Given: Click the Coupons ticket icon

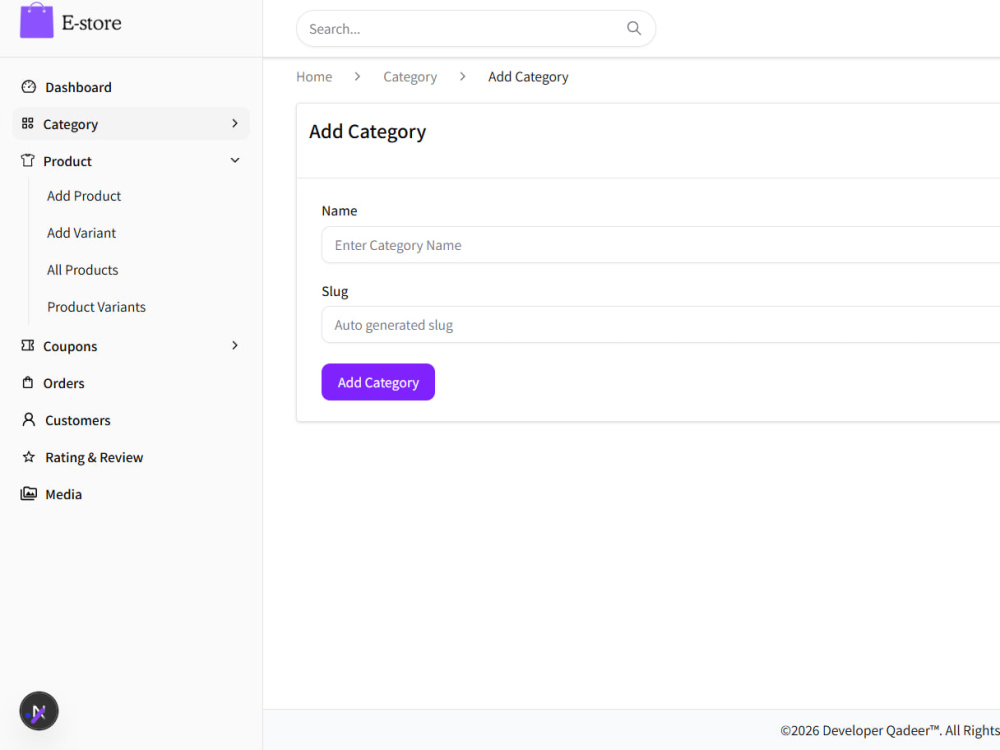Looking at the screenshot, I should click(x=27, y=346).
